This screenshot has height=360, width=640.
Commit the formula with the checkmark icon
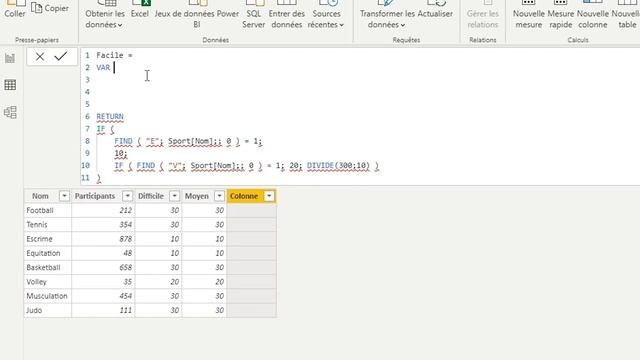[x=60, y=56]
